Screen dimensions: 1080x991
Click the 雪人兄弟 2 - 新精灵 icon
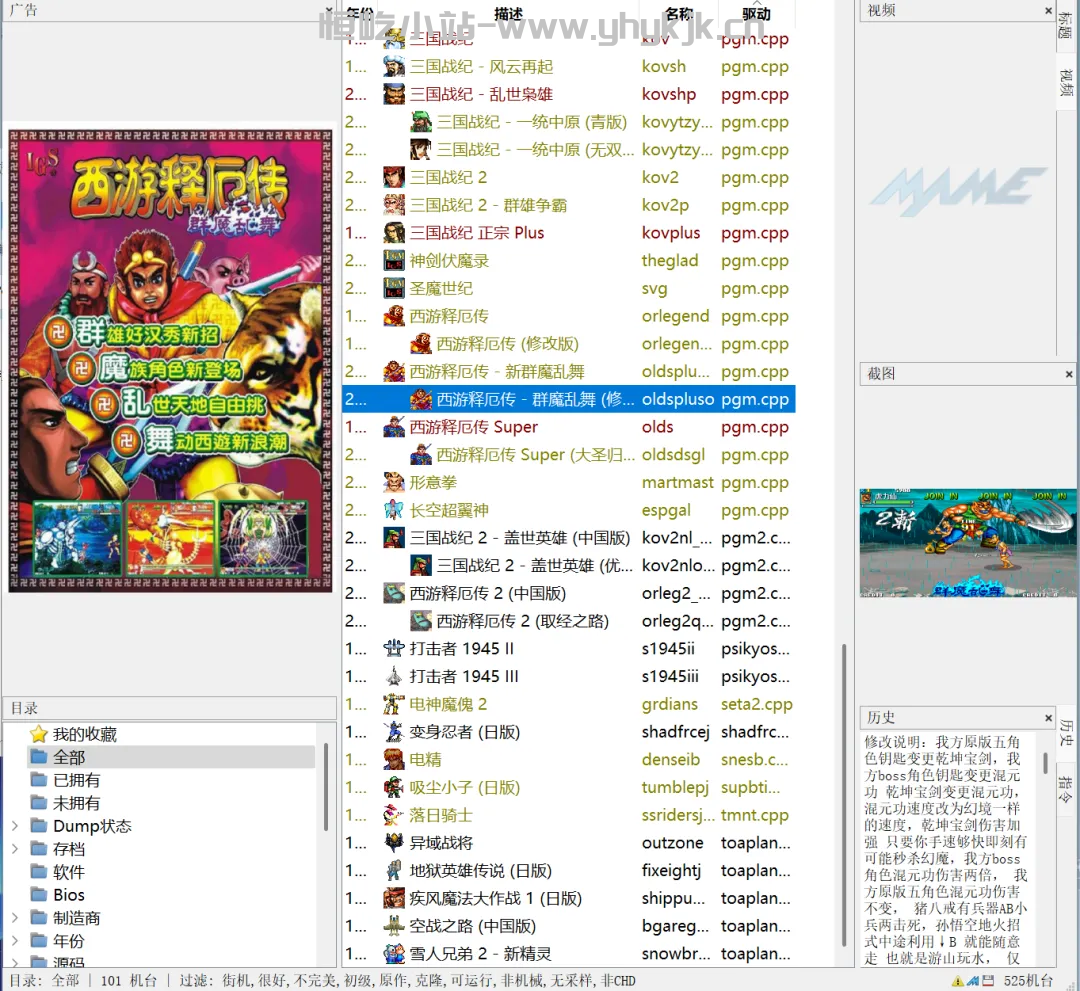click(394, 954)
